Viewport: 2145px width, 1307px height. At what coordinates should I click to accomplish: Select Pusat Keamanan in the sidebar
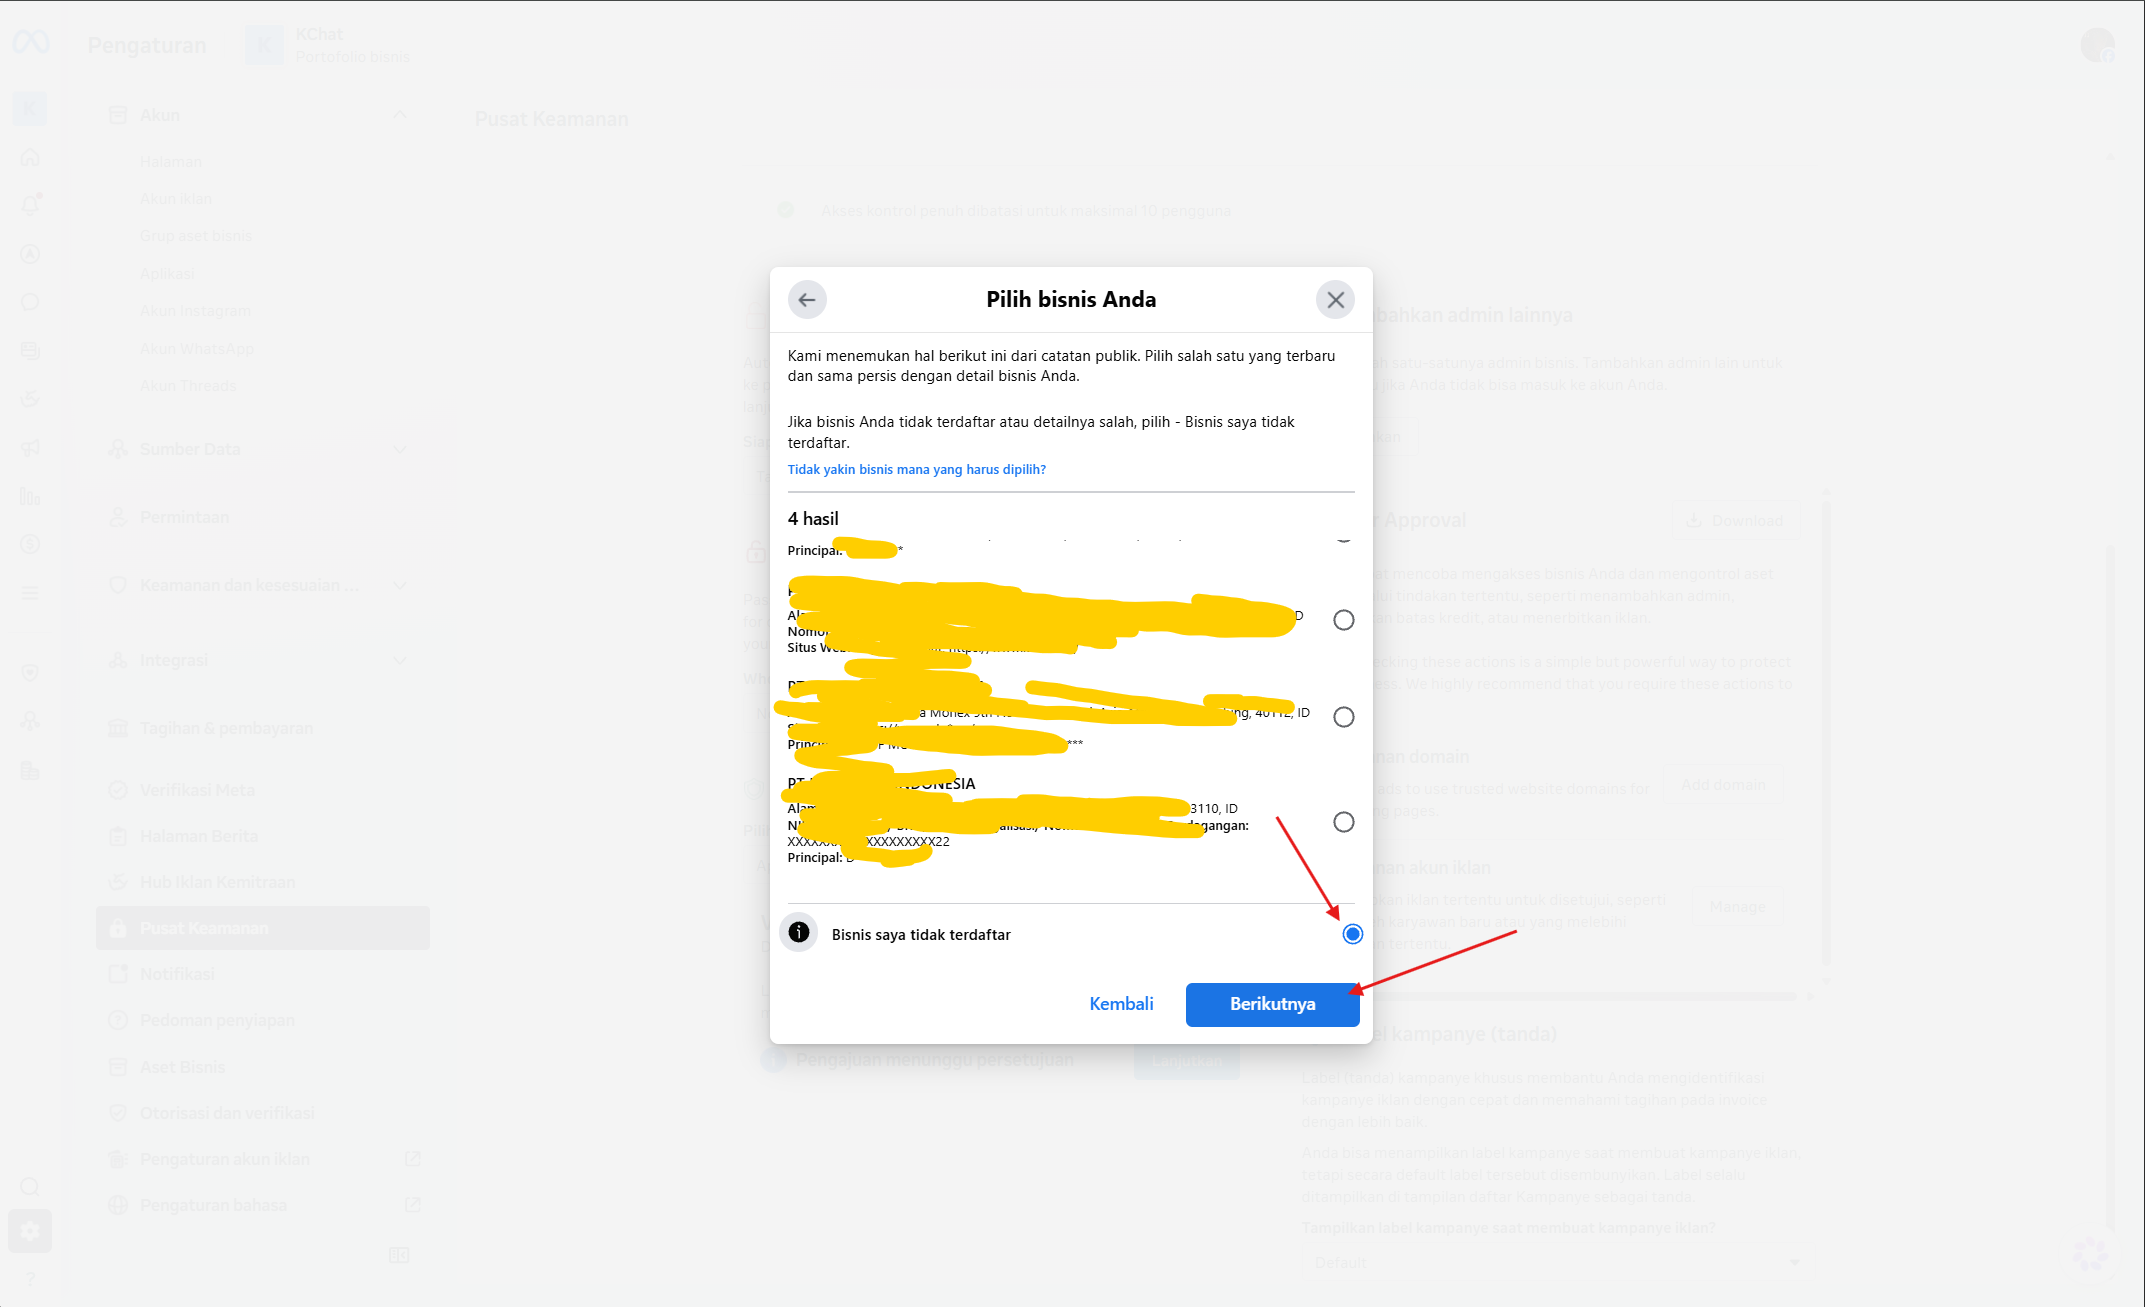click(x=262, y=928)
